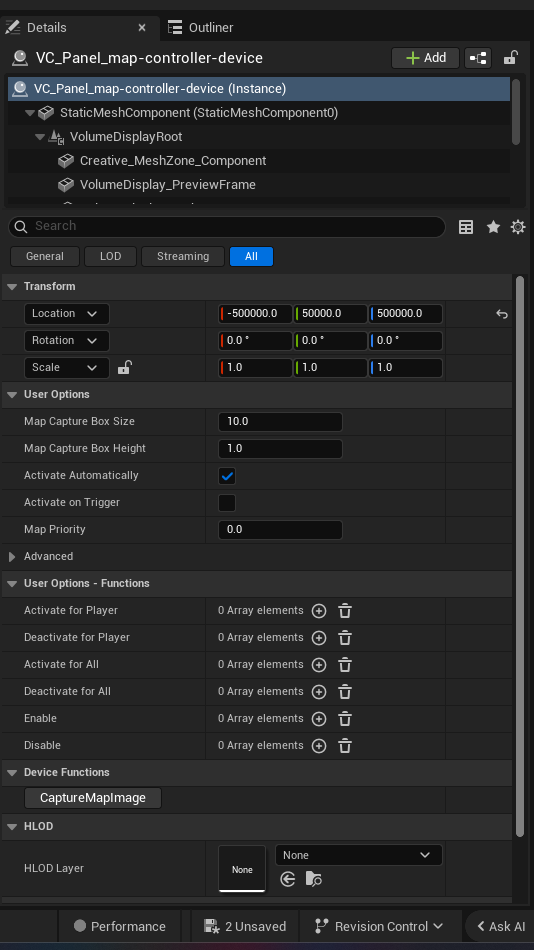Filter by the Streaming category
The height and width of the screenshot is (950, 534).
[182, 256]
